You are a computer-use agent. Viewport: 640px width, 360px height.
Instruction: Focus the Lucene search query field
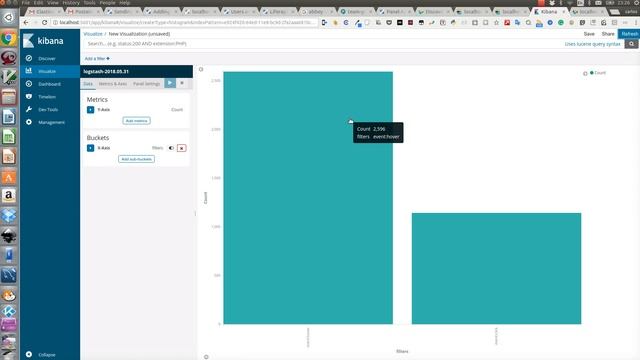(x=322, y=44)
